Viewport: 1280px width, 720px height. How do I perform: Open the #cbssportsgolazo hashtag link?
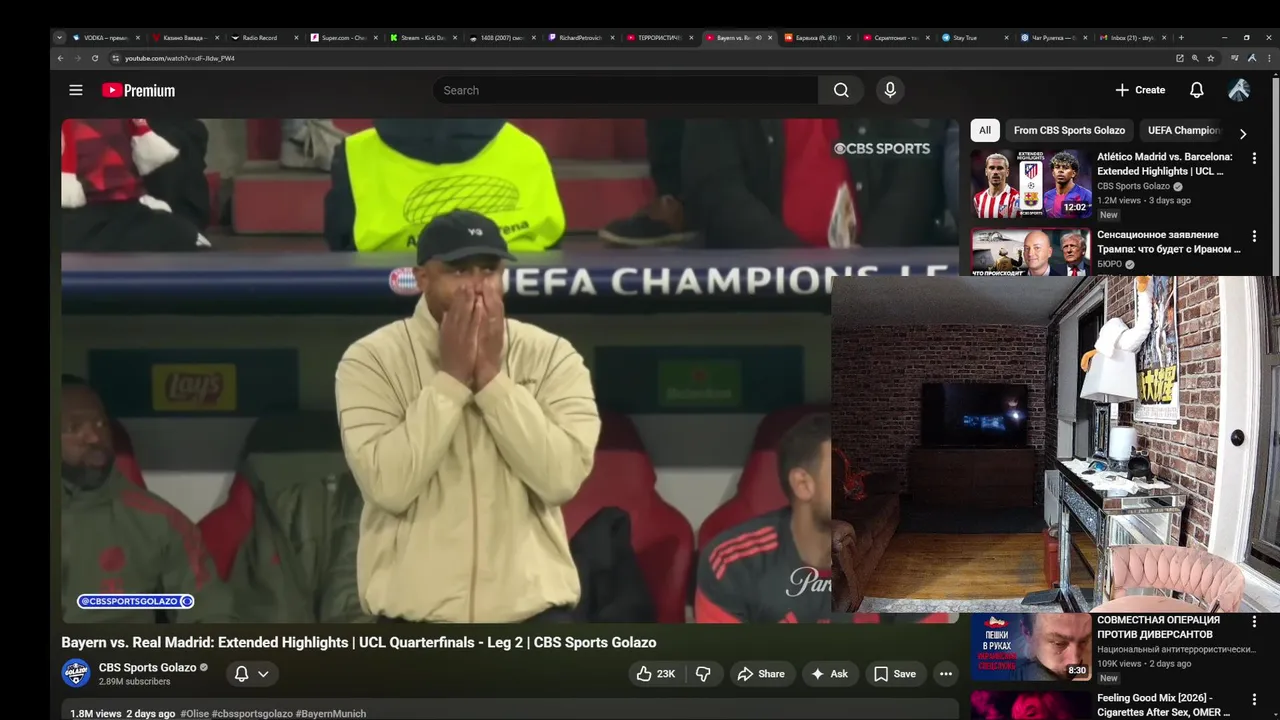(252, 714)
